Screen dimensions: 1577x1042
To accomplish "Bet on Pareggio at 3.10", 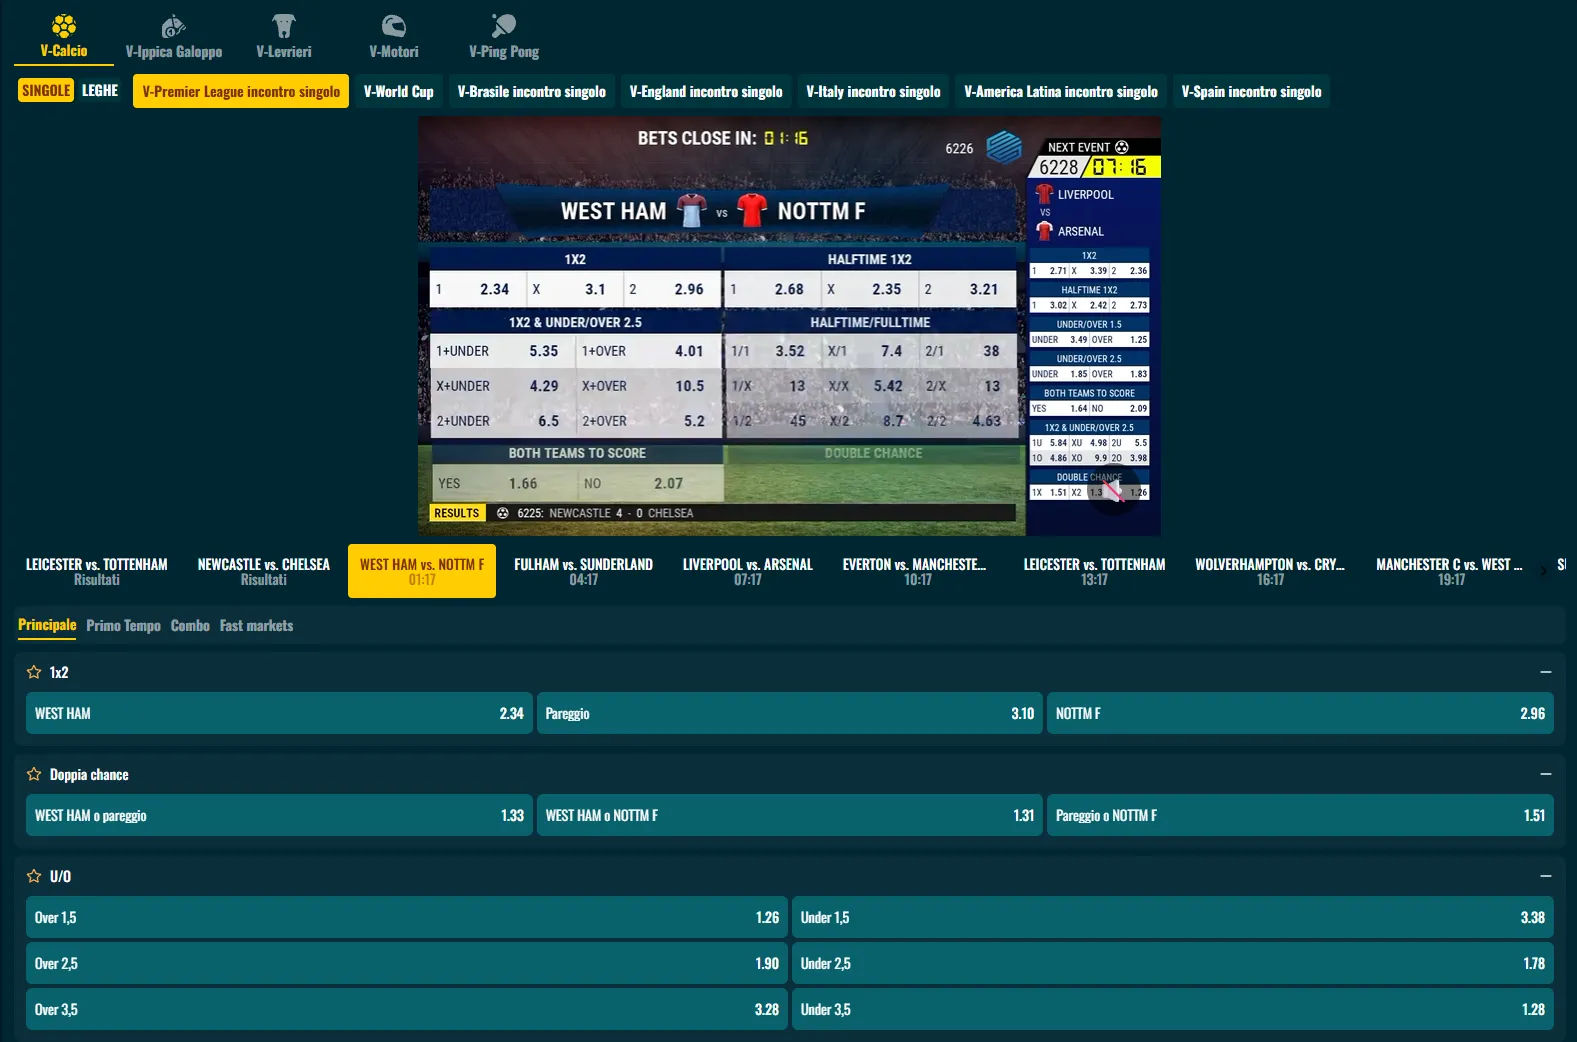I will coord(790,713).
